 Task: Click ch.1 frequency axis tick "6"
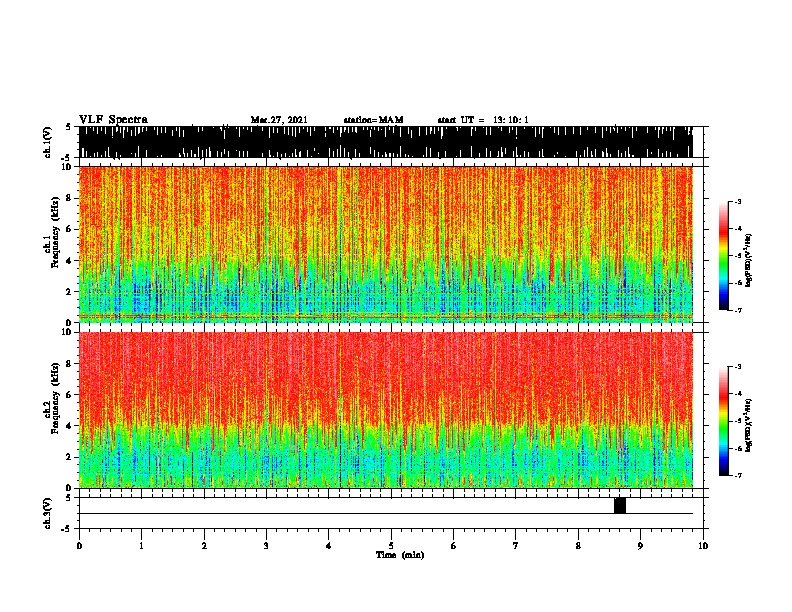point(70,229)
